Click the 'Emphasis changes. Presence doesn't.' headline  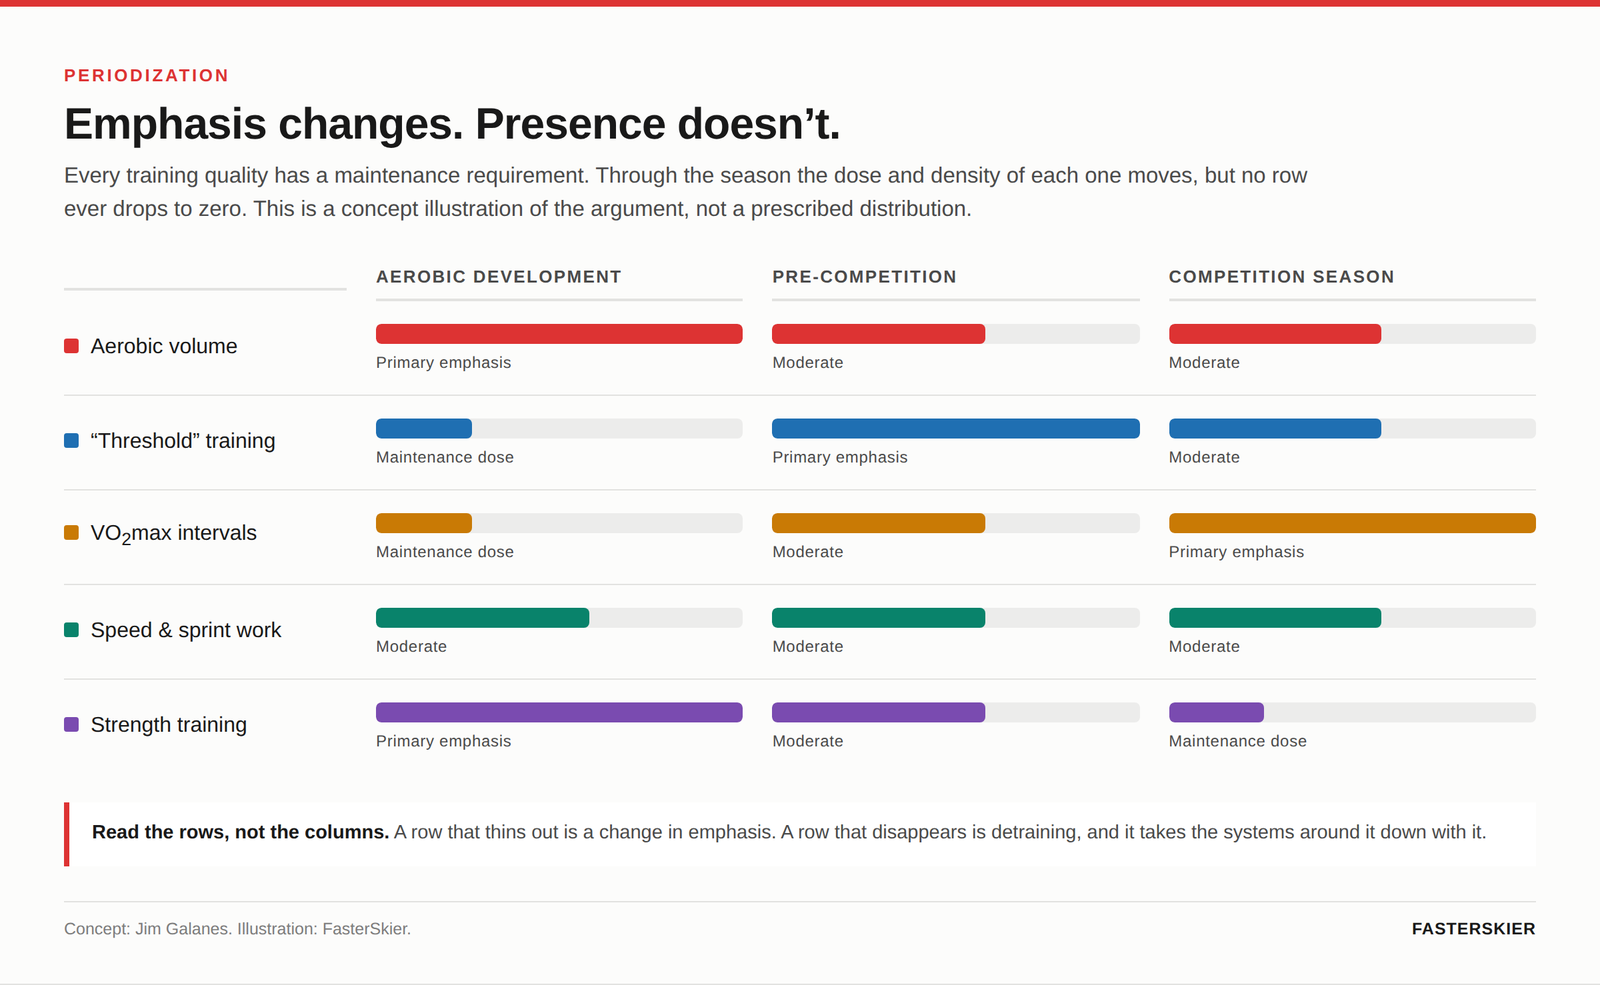[x=452, y=124]
